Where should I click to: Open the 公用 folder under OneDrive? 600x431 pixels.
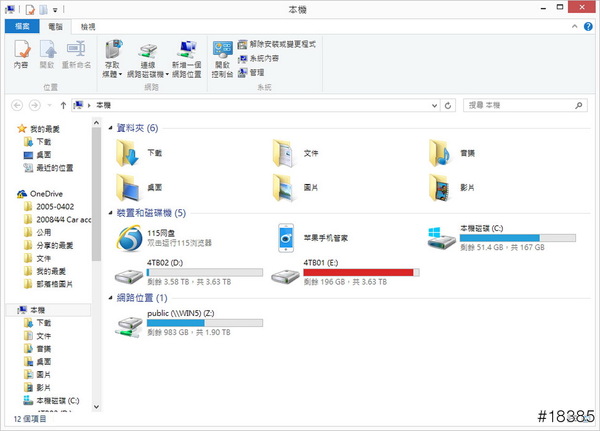(x=37, y=232)
